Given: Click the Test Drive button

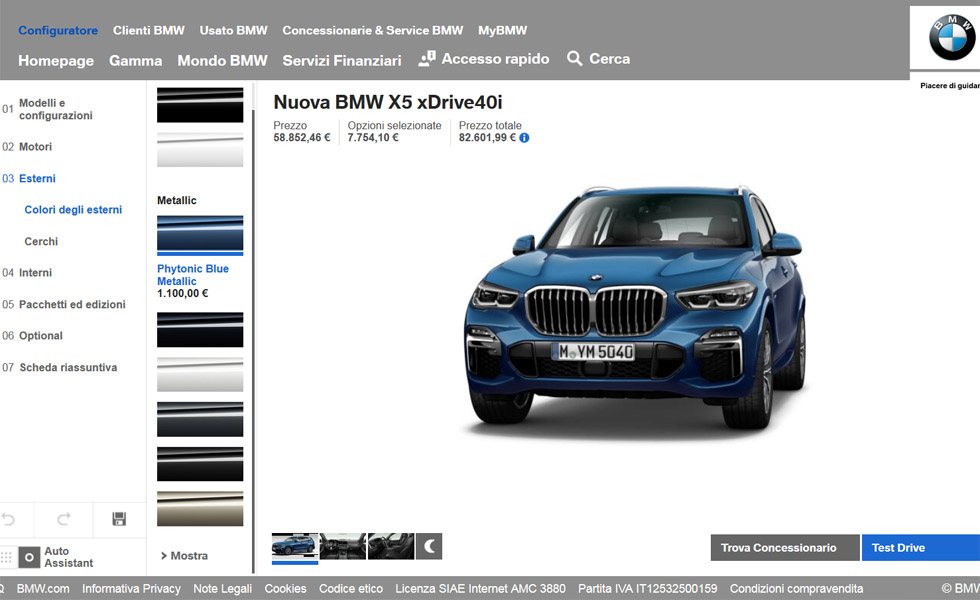Looking at the screenshot, I should coord(920,548).
